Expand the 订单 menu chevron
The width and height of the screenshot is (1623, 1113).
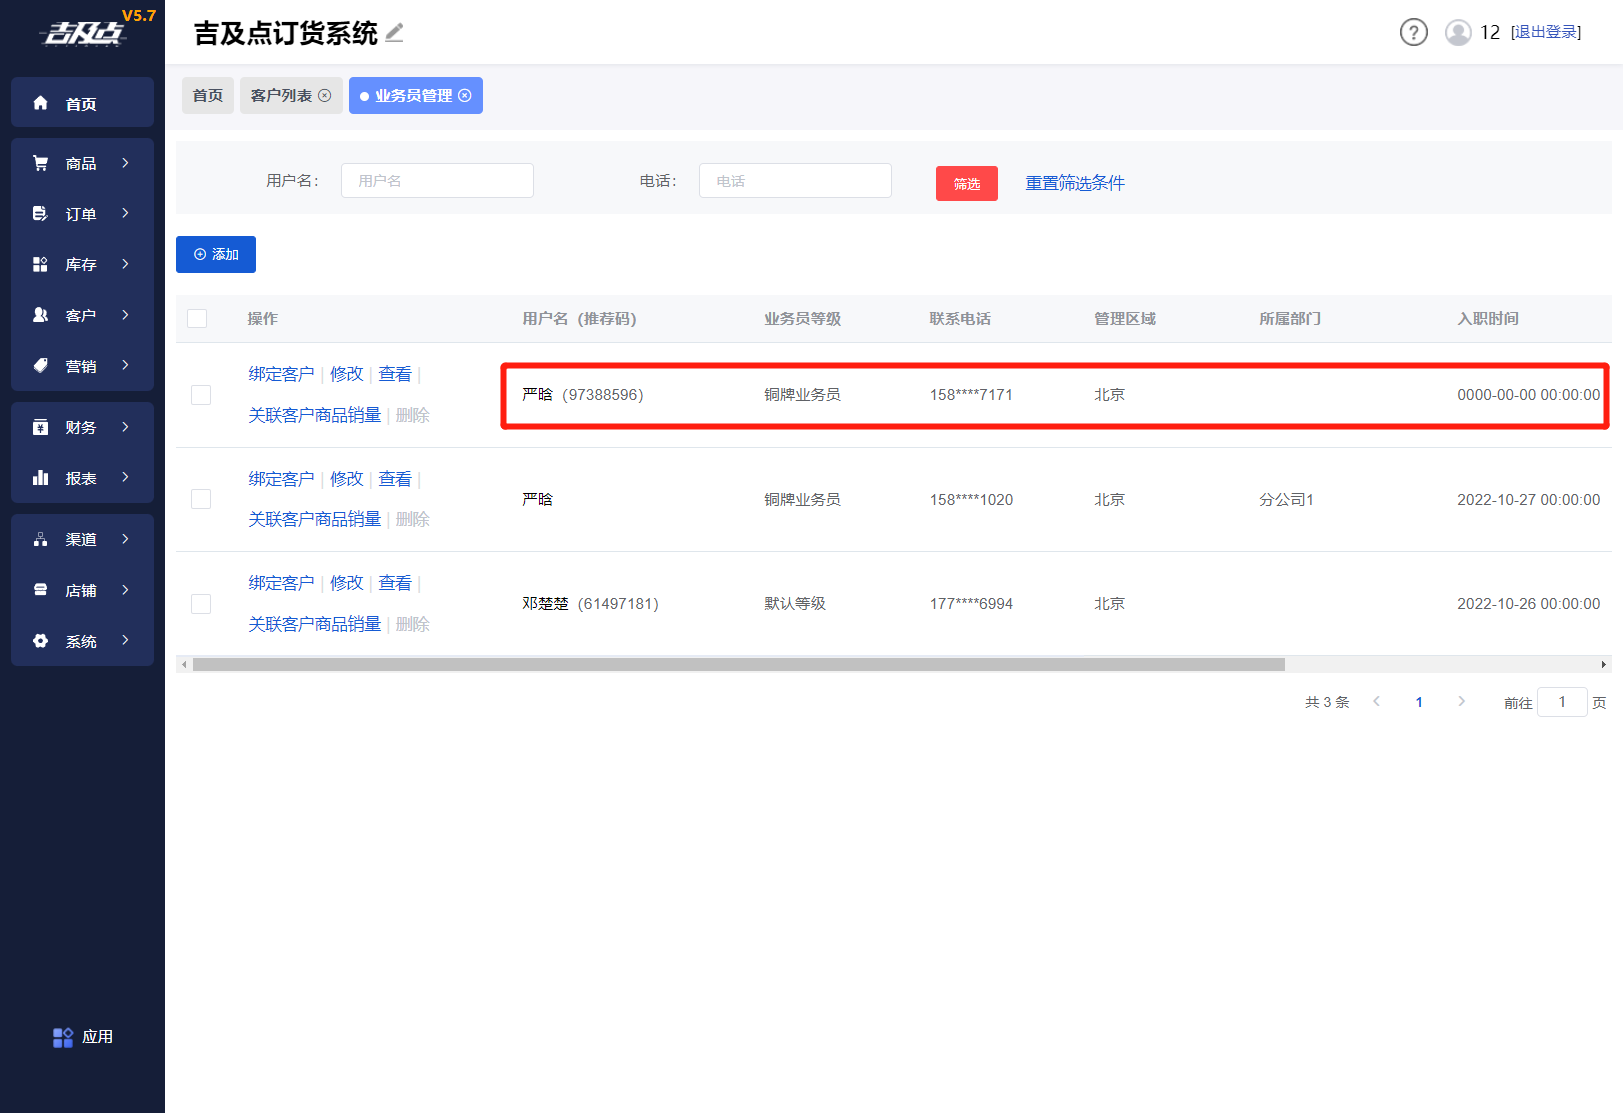126,213
